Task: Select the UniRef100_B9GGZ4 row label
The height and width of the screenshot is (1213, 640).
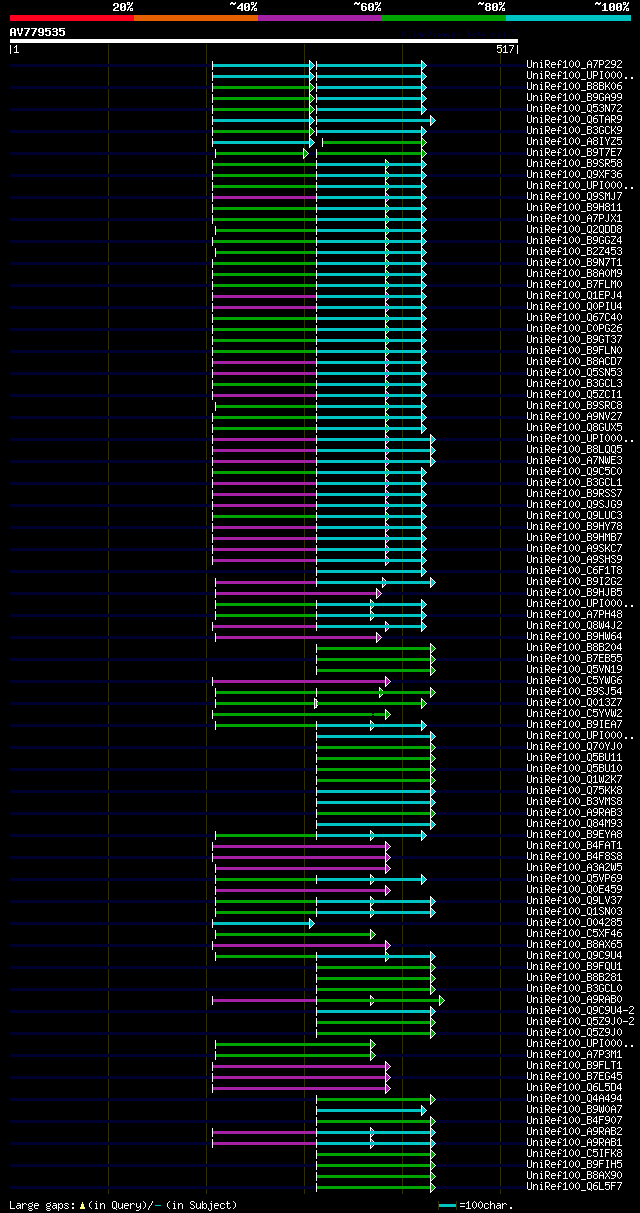Action: 576,240
